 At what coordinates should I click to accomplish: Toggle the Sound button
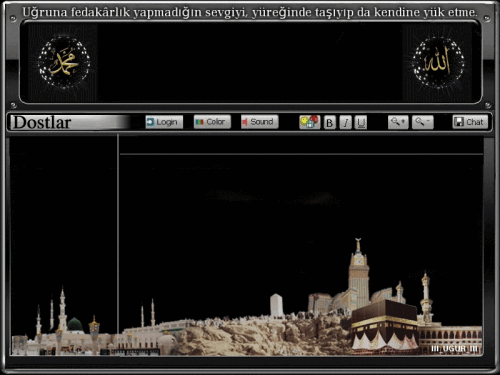(x=260, y=122)
